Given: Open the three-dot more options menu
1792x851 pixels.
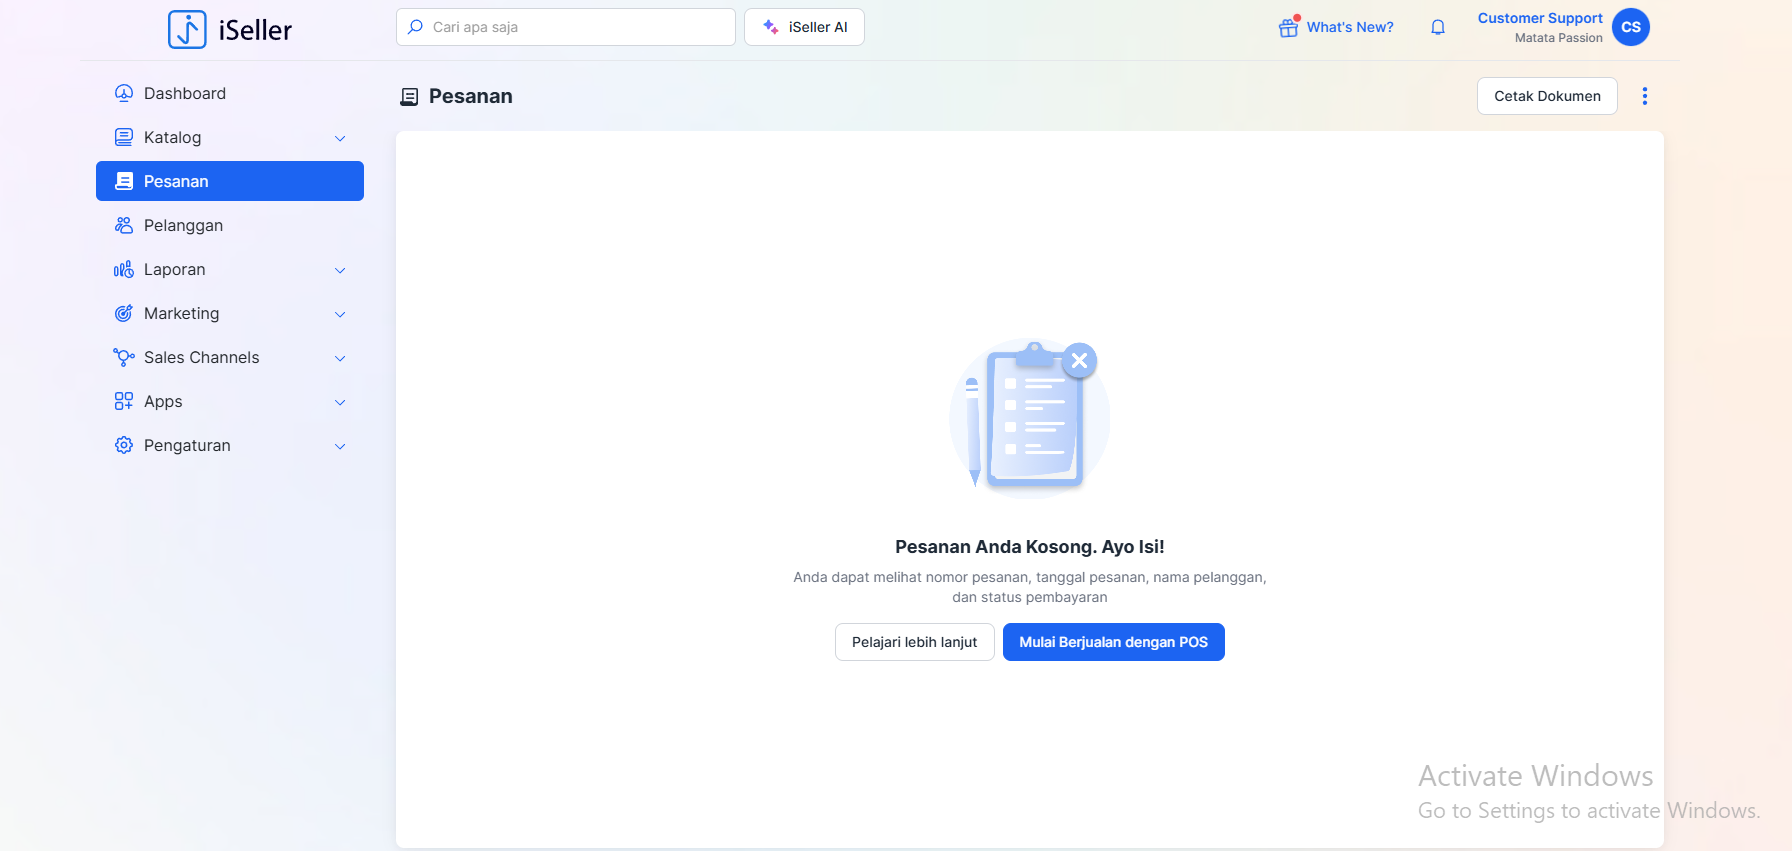Looking at the screenshot, I should [1644, 96].
